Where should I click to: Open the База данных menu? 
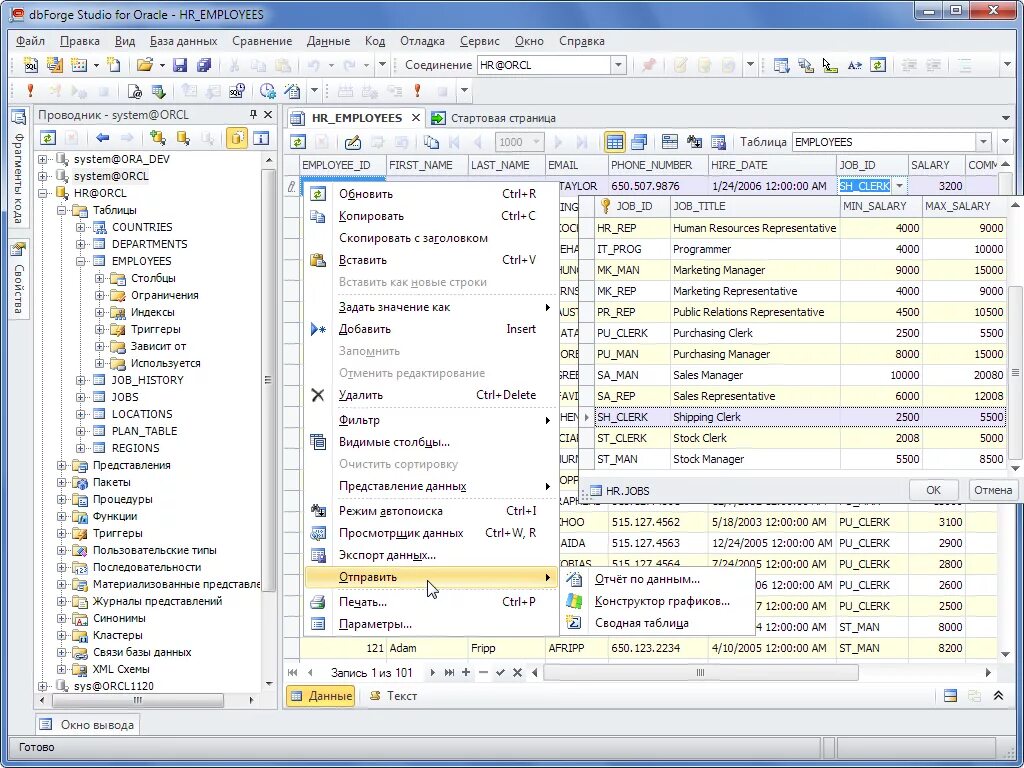click(183, 41)
